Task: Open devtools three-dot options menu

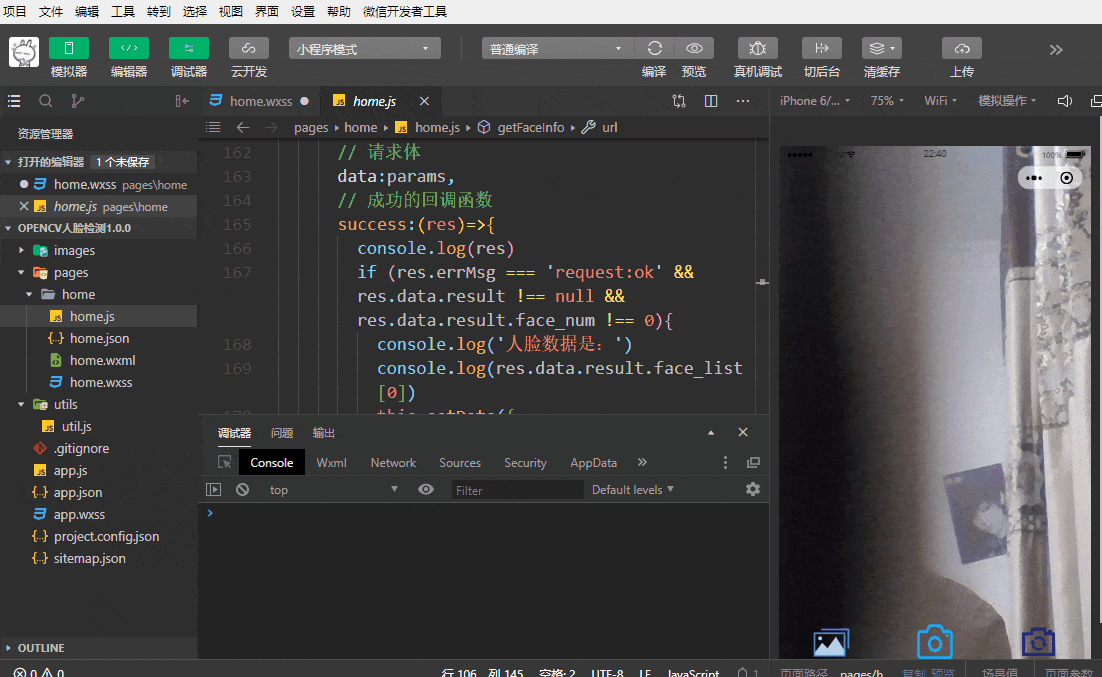Action: tap(725, 463)
